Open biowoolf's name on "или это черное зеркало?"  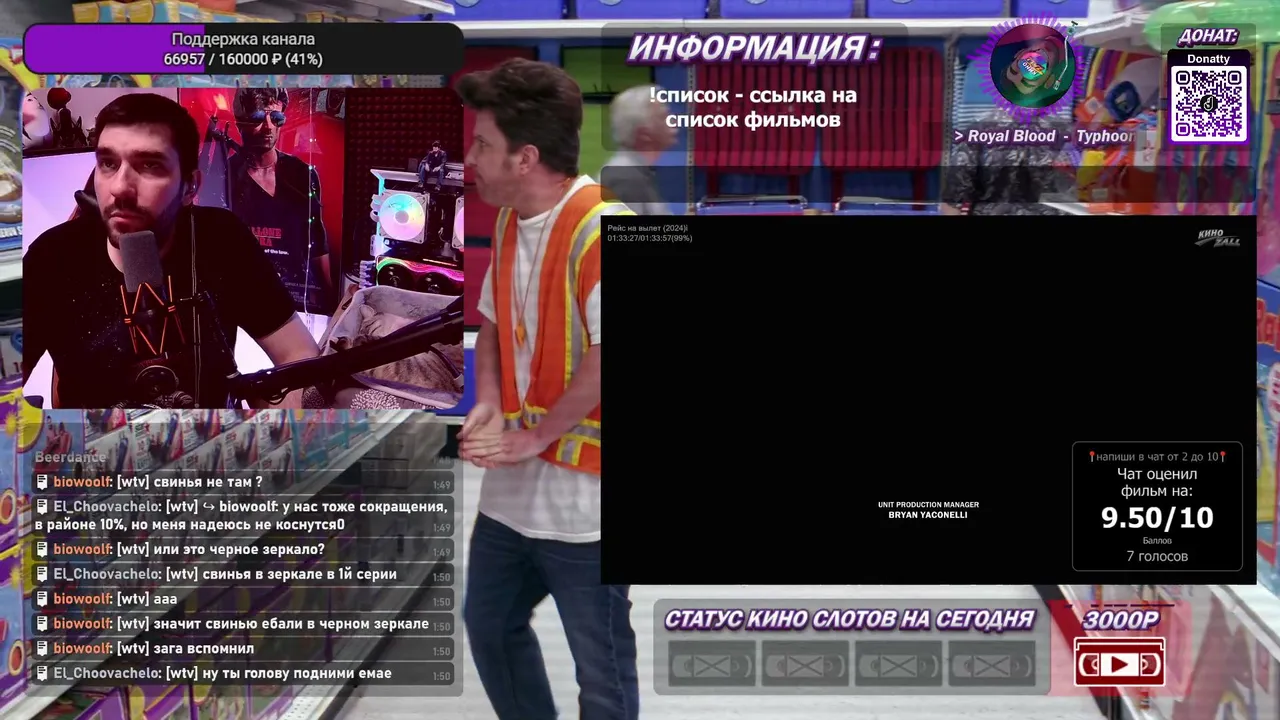[x=82, y=550]
